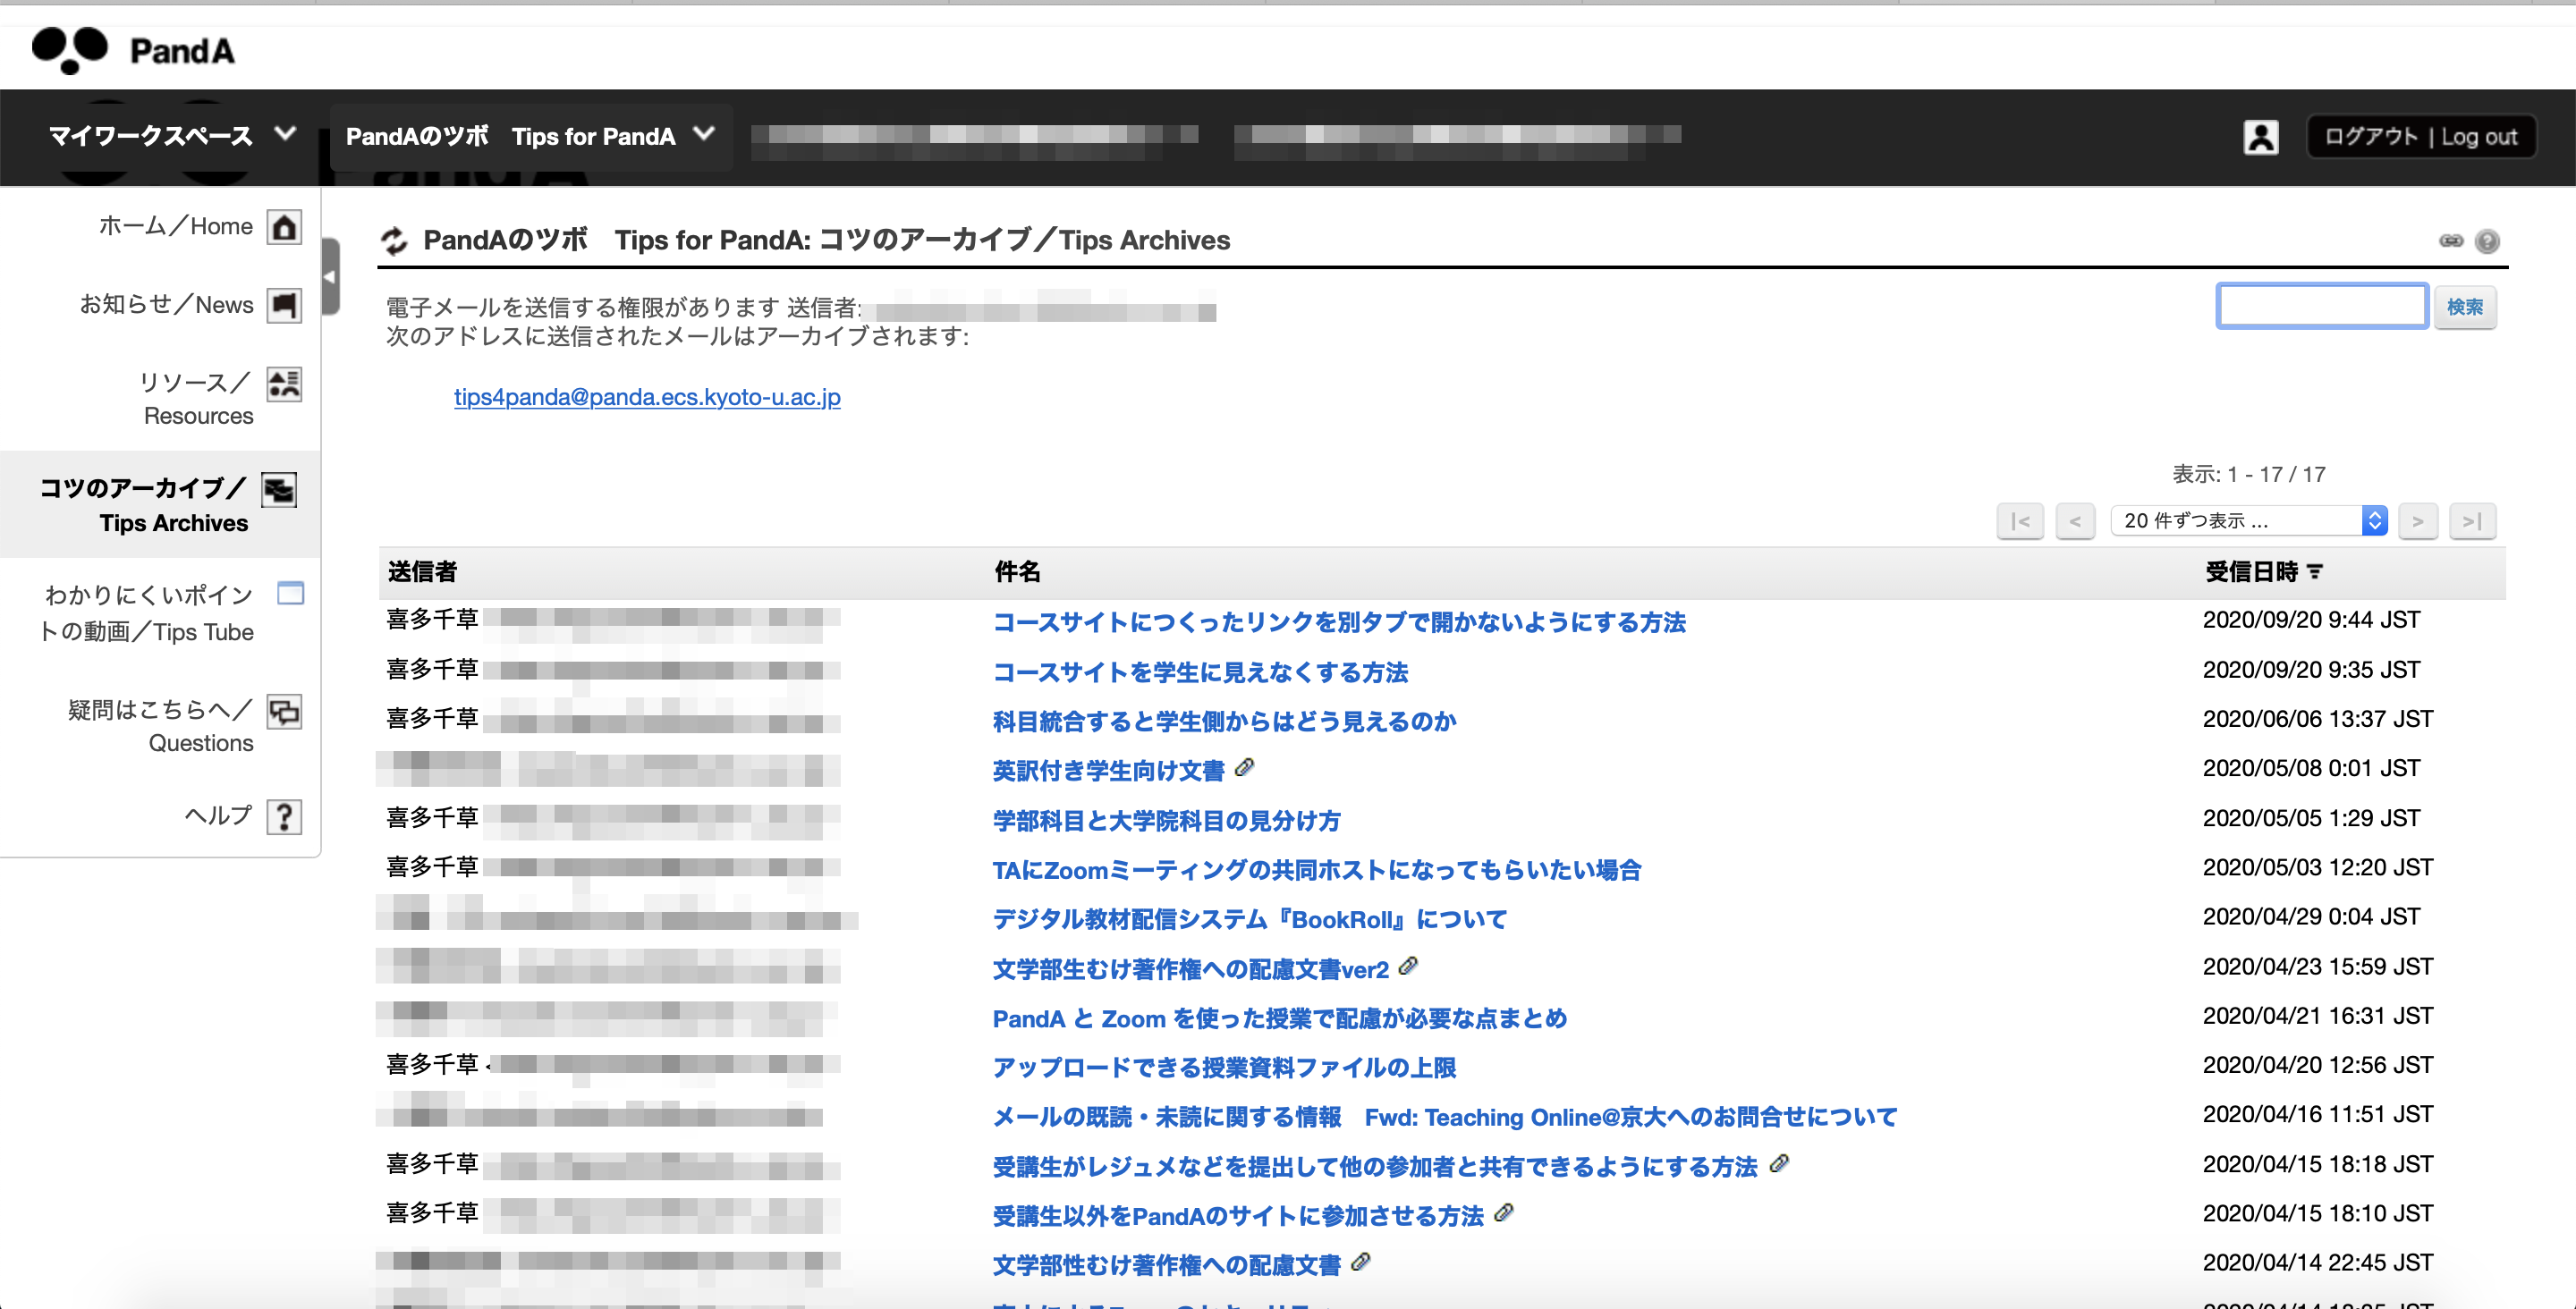Collapse the sidebar with the arrow handle
This screenshot has height=1309, width=2576.
[x=330, y=277]
